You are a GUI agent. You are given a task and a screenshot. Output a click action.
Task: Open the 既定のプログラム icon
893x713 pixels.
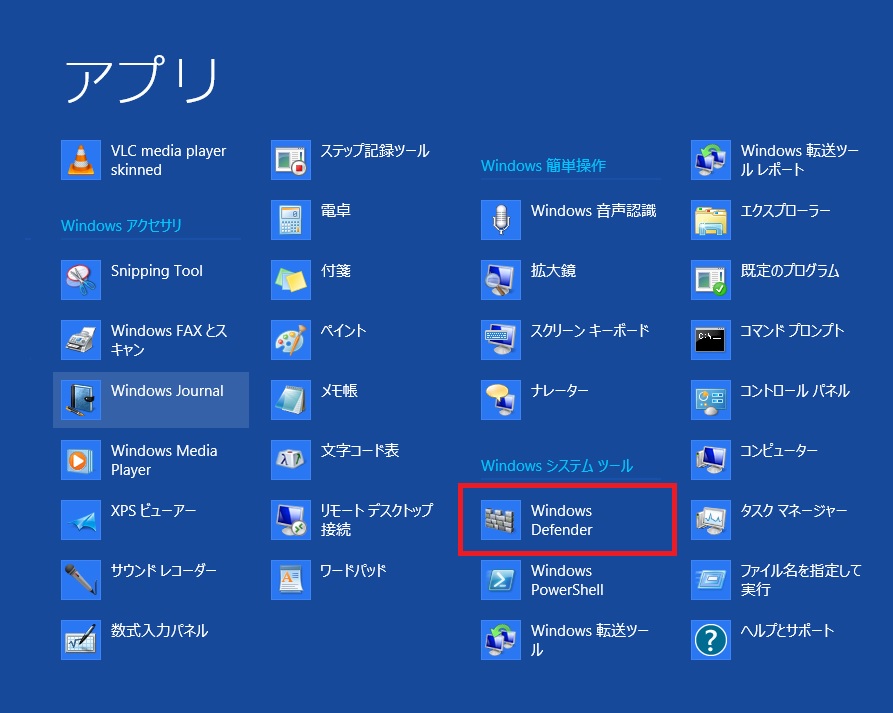(x=711, y=280)
